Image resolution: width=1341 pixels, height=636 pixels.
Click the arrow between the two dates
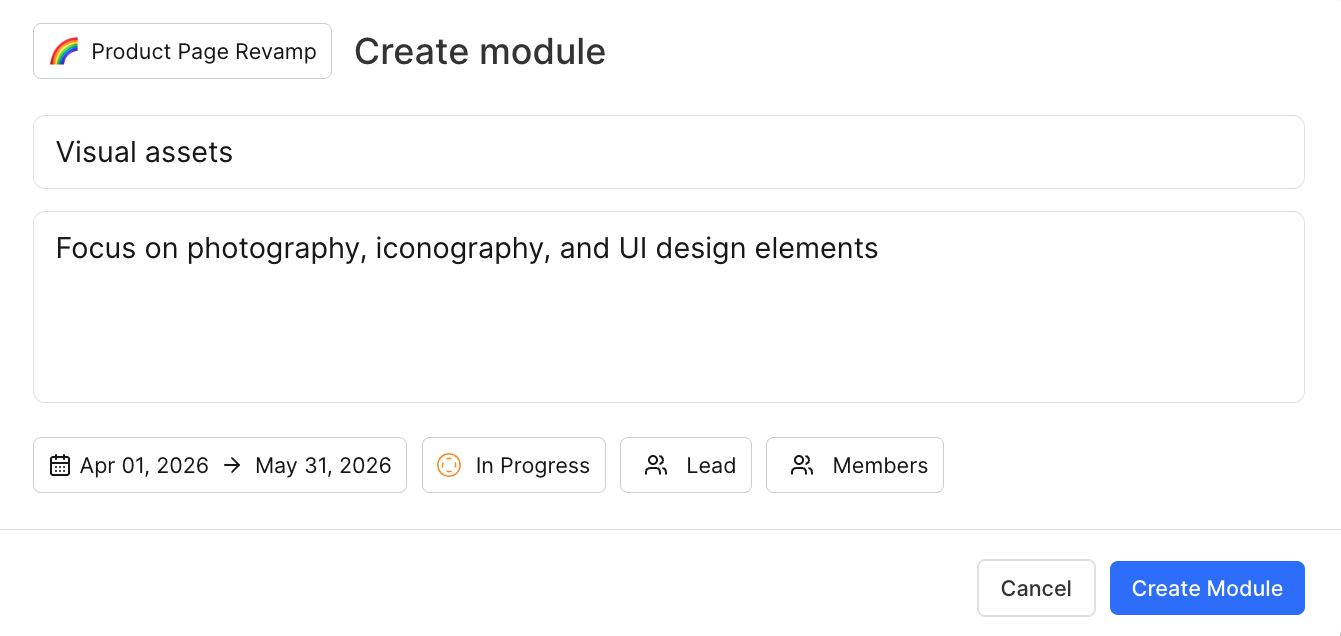click(x=230, y=465)
